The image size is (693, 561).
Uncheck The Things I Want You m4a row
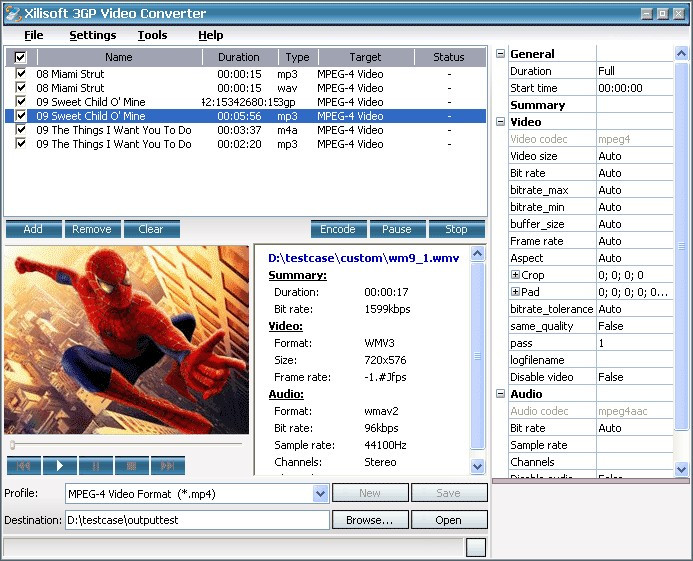click(x=20, y=130)
